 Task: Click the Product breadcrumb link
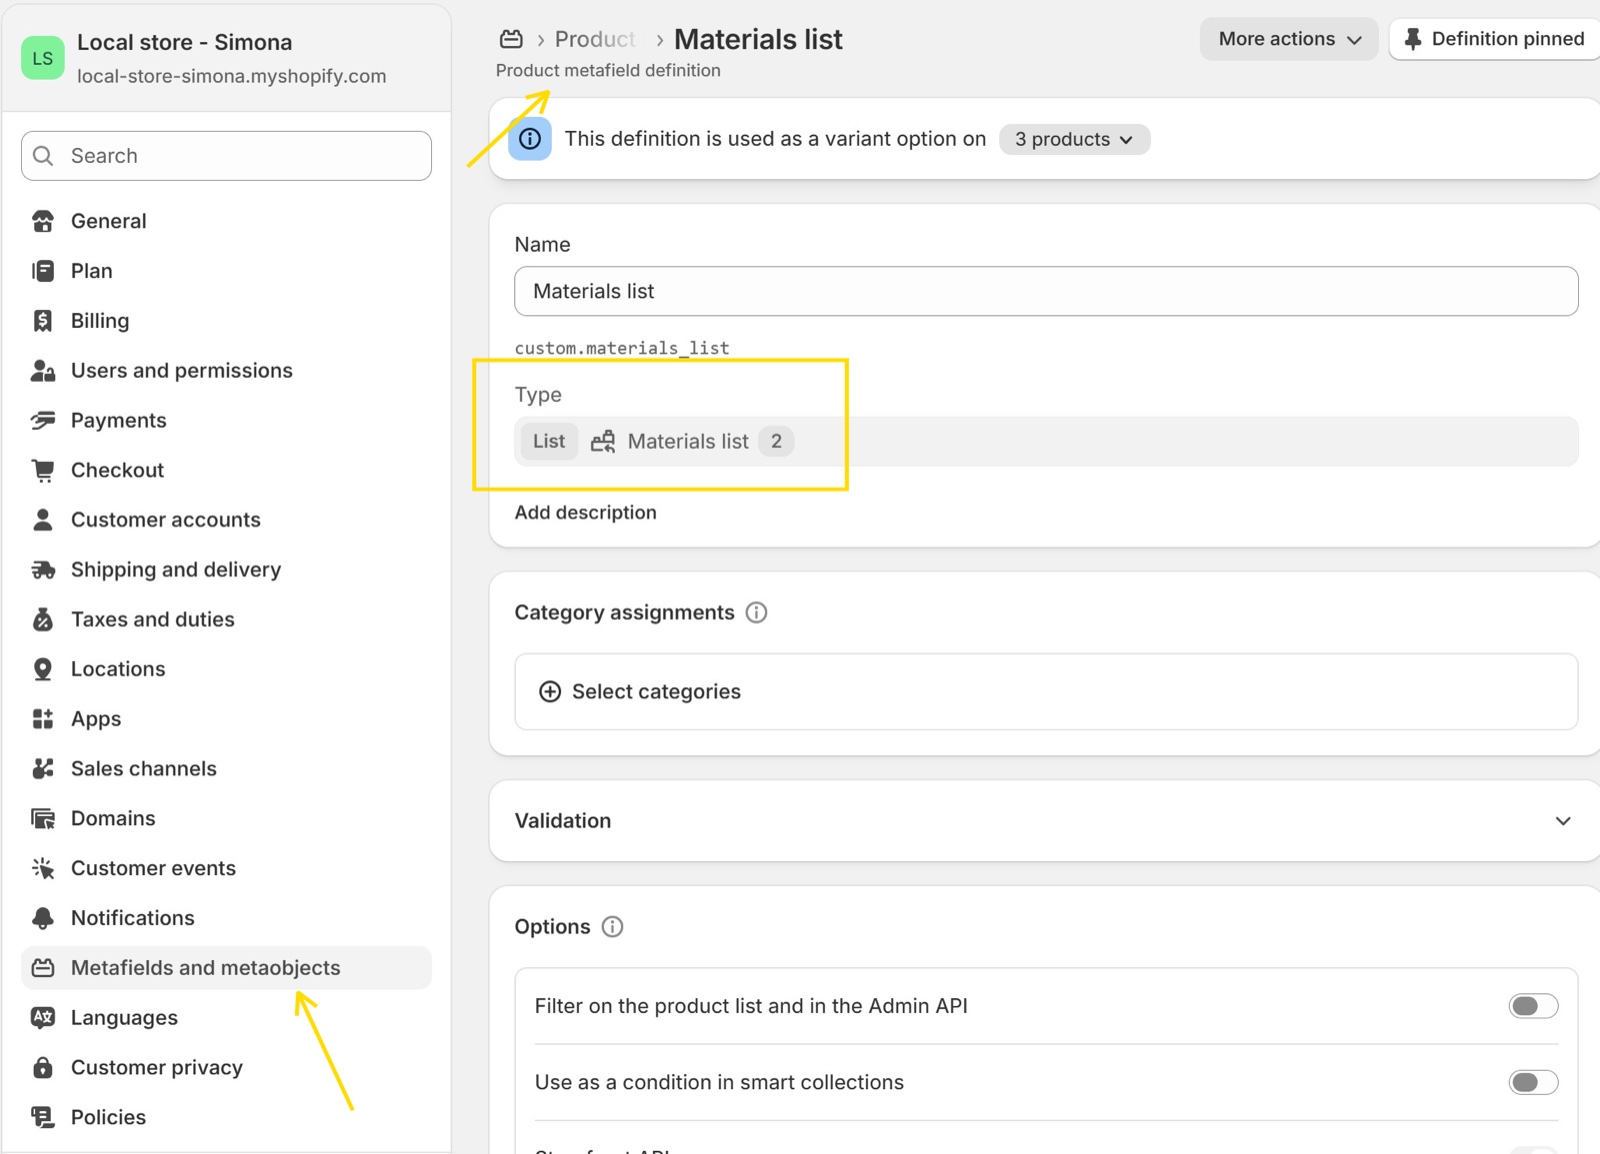595,39
